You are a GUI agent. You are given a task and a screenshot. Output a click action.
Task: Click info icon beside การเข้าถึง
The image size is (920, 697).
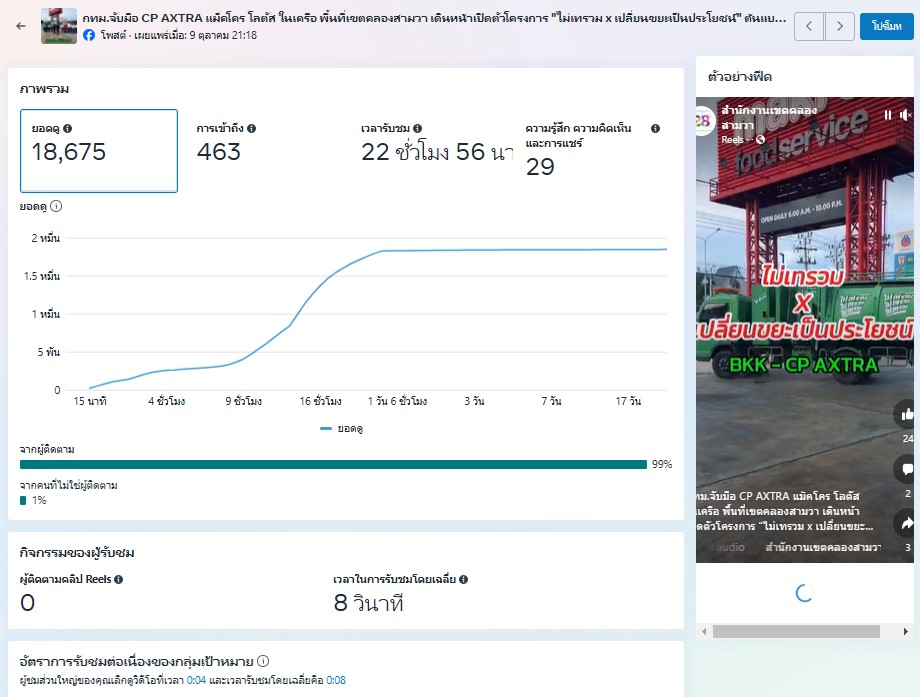251,129
